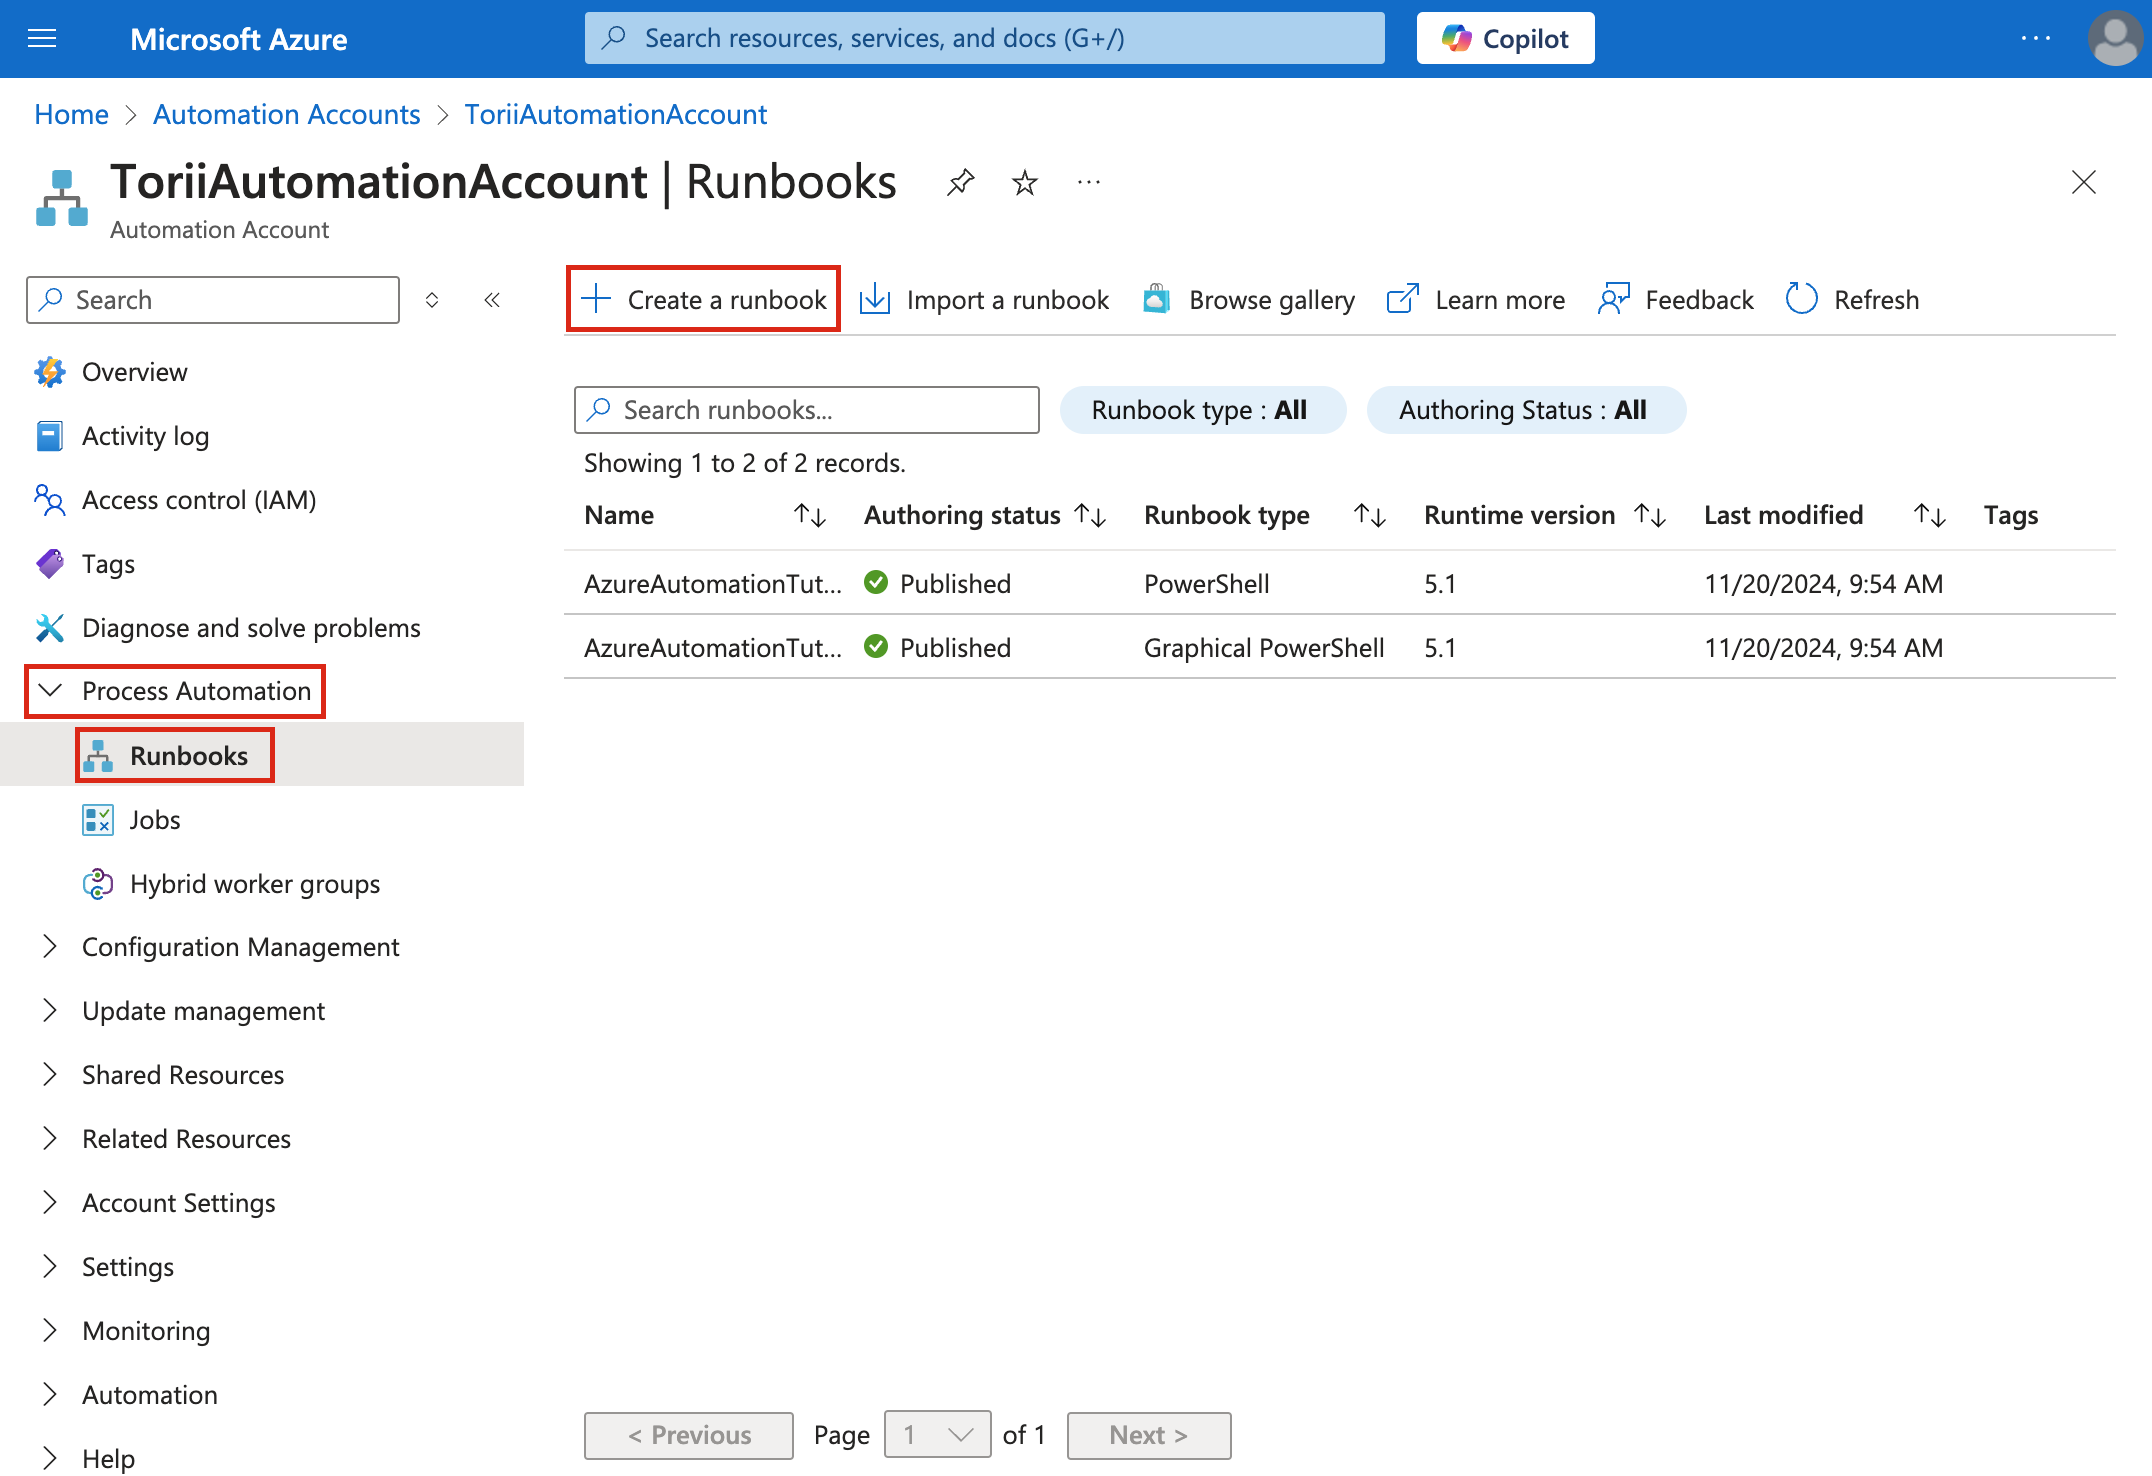Go to the Home breadcrumb

(x=71, y=114)
